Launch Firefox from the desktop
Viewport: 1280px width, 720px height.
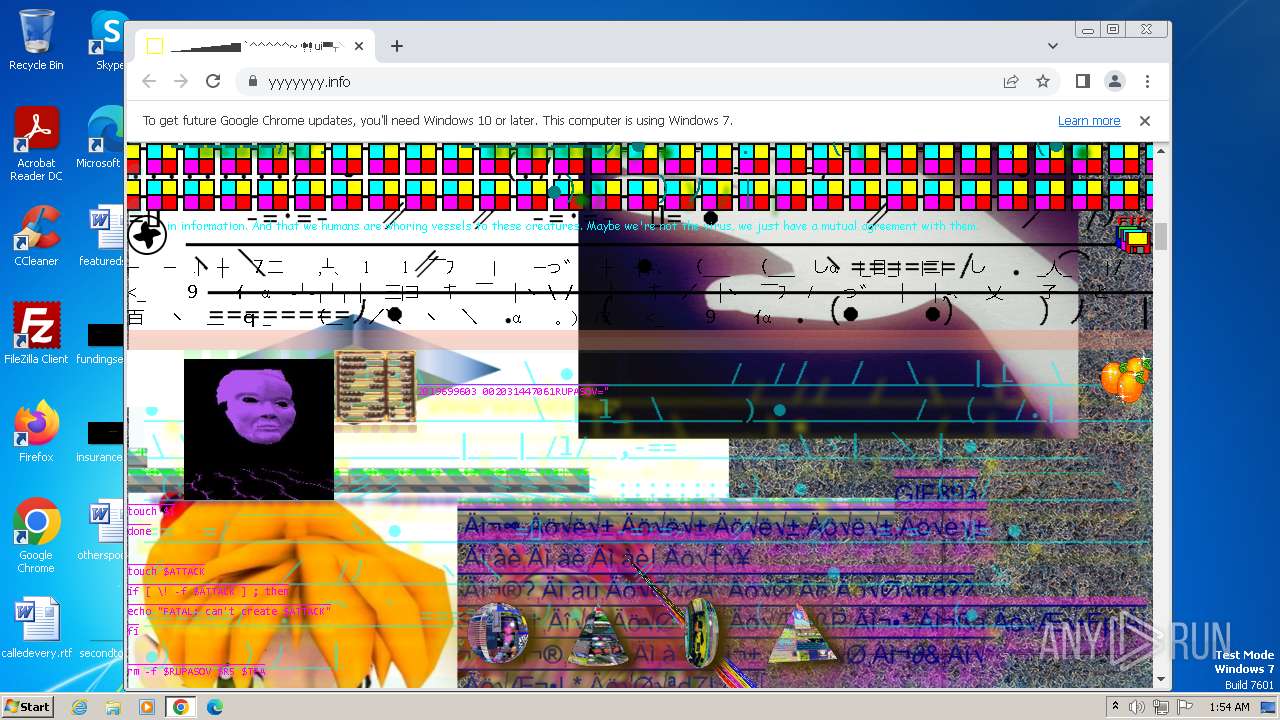(x=36, y=431)
